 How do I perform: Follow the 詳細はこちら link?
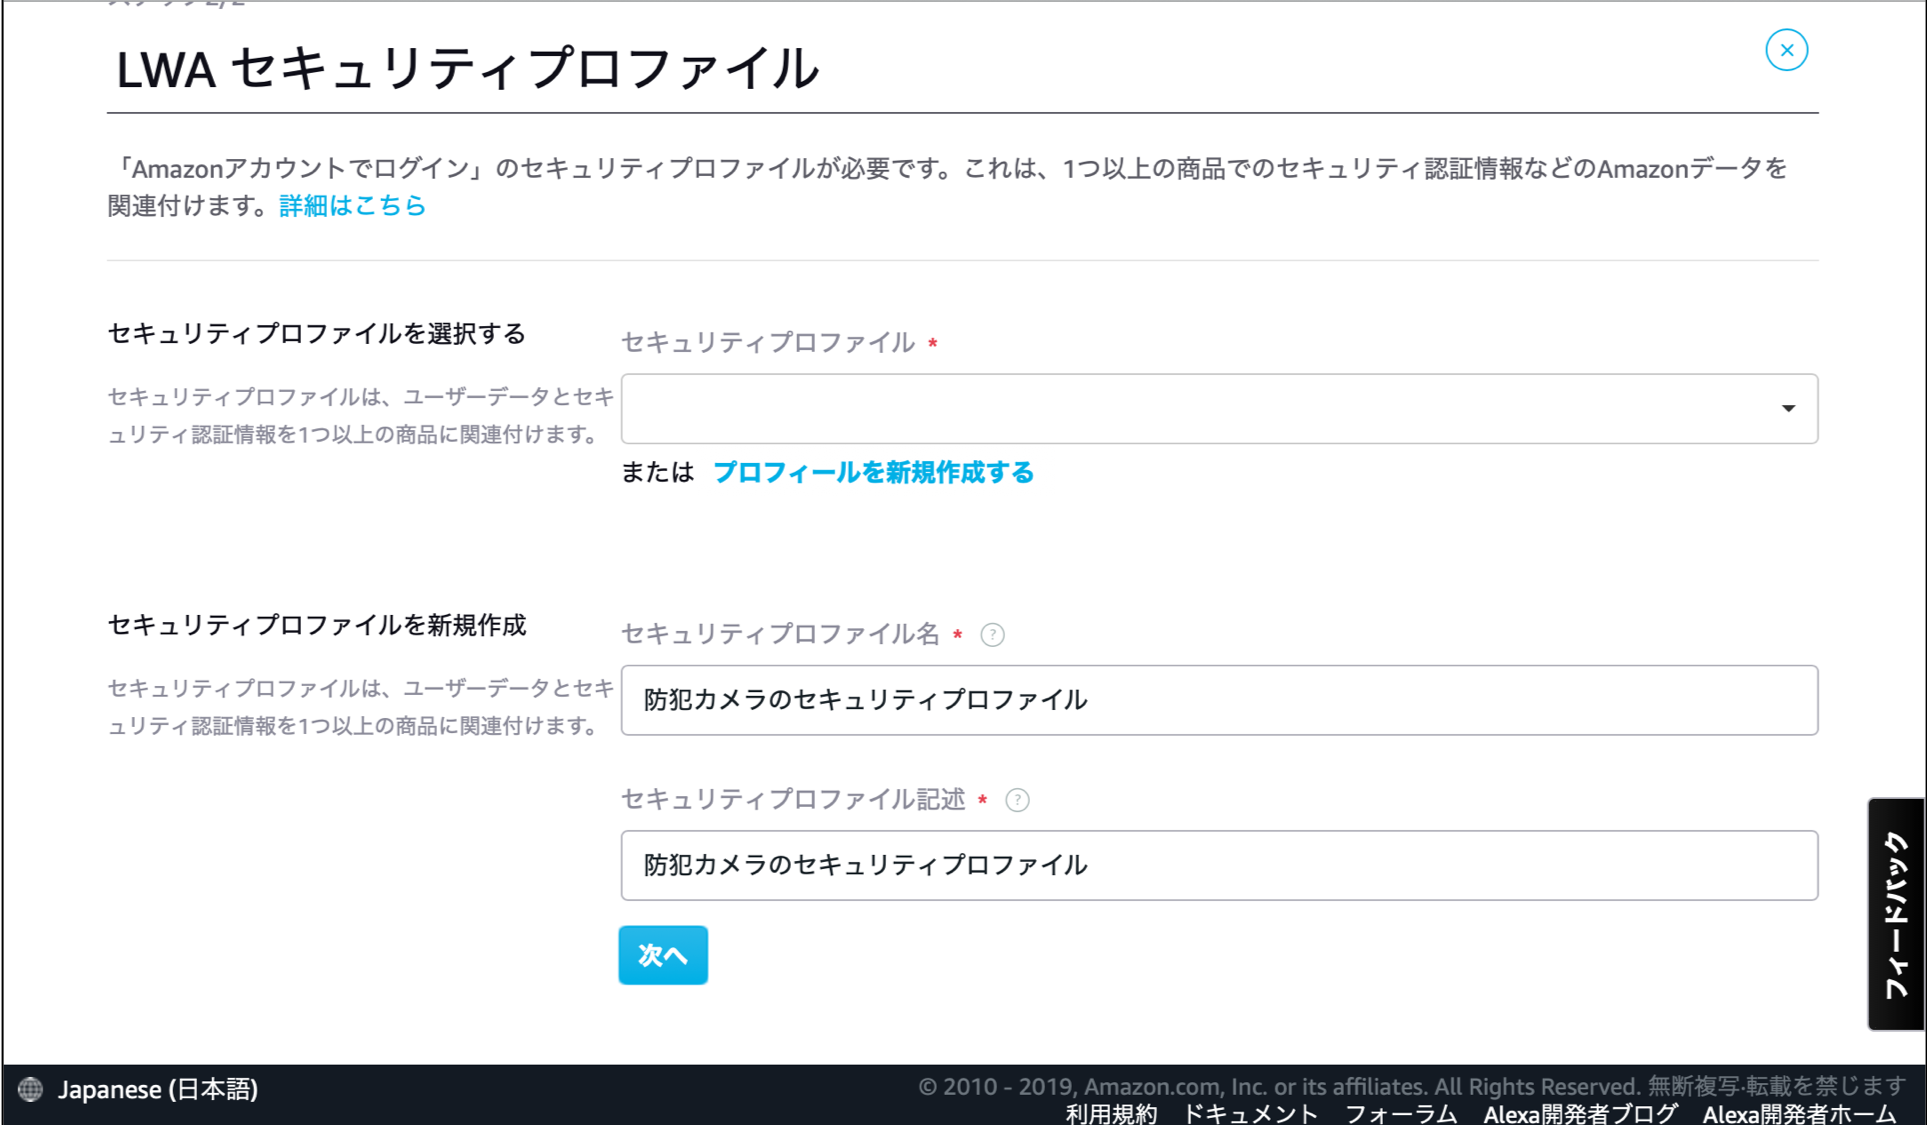[x=350, y=206]
